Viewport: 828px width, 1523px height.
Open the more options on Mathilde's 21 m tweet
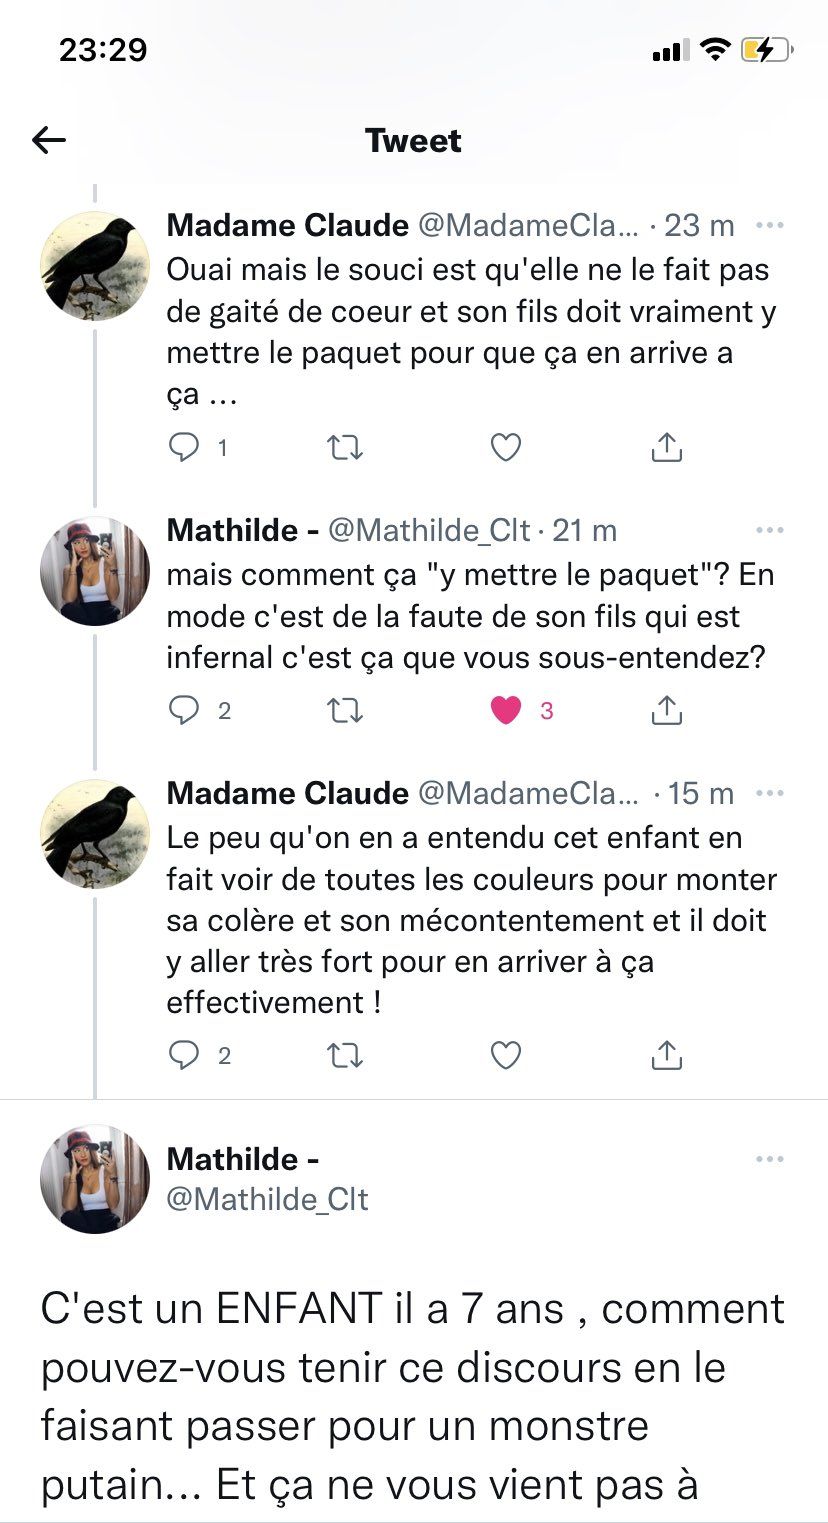click(769, 530)
